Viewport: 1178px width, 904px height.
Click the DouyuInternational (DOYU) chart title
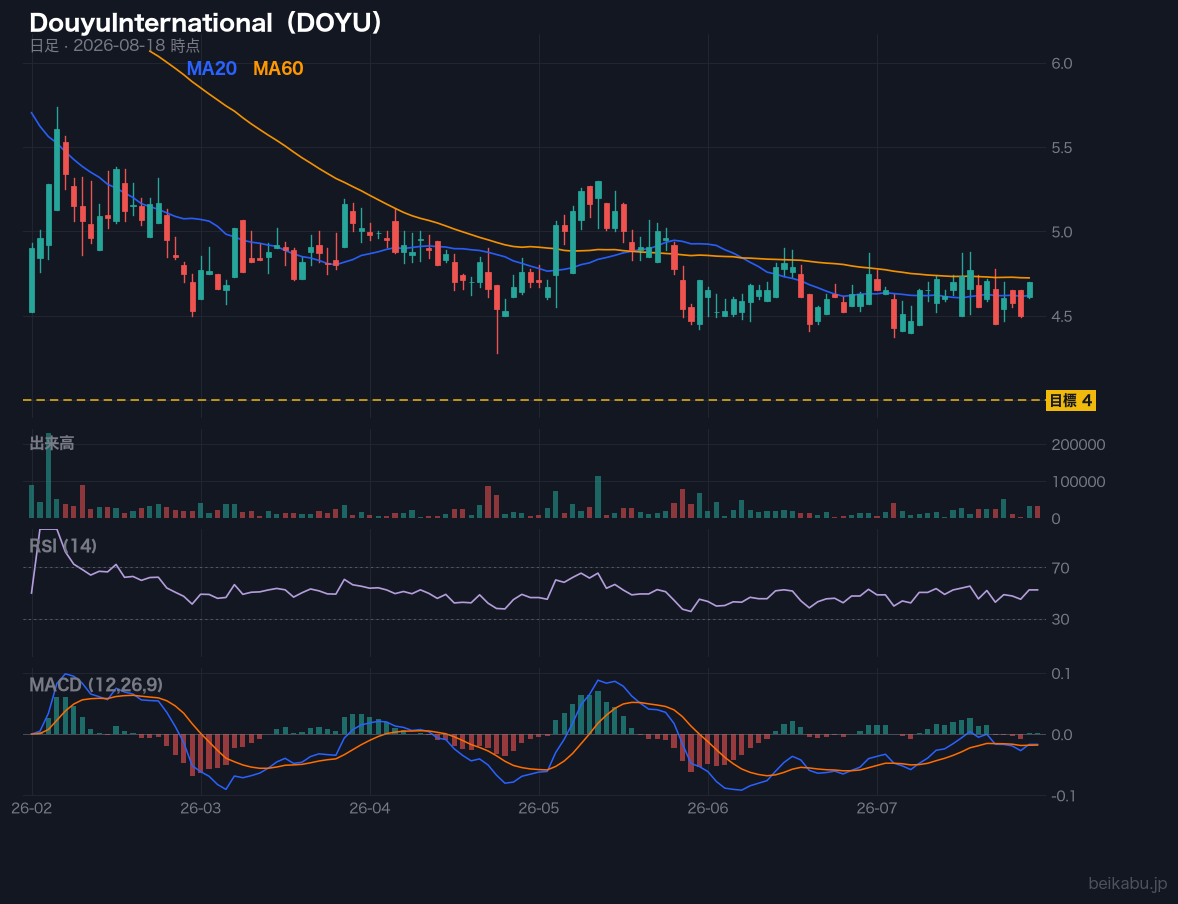(206, 23)
